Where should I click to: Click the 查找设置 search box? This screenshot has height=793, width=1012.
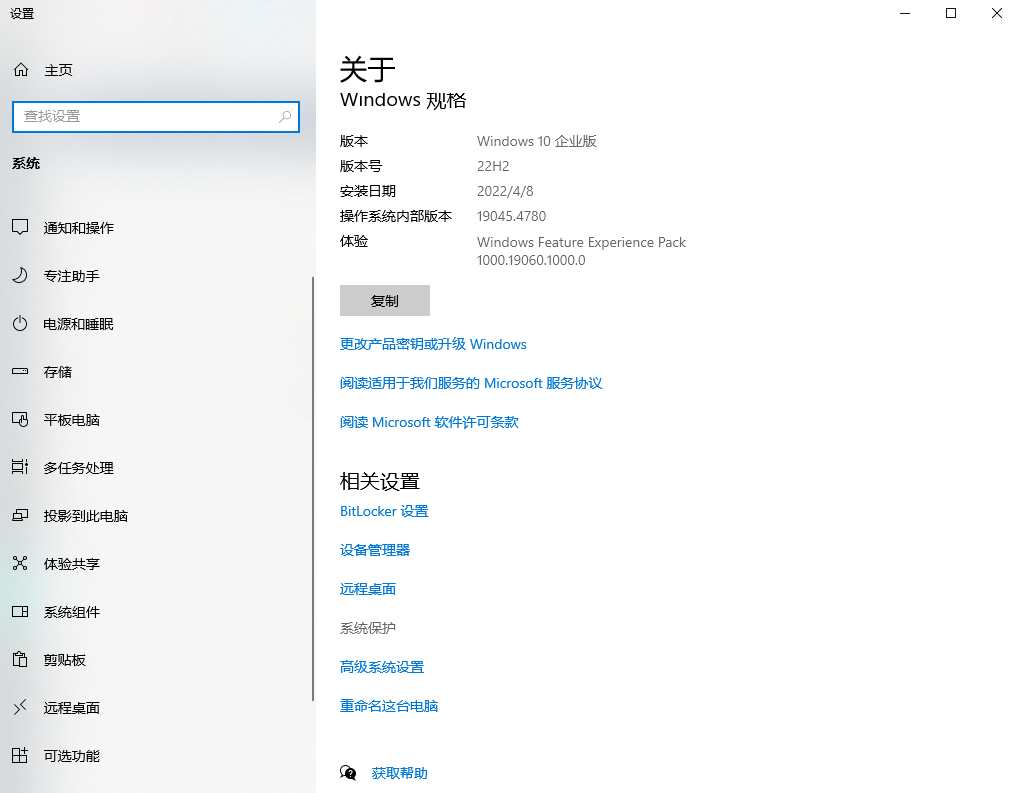tap(155, 117)
